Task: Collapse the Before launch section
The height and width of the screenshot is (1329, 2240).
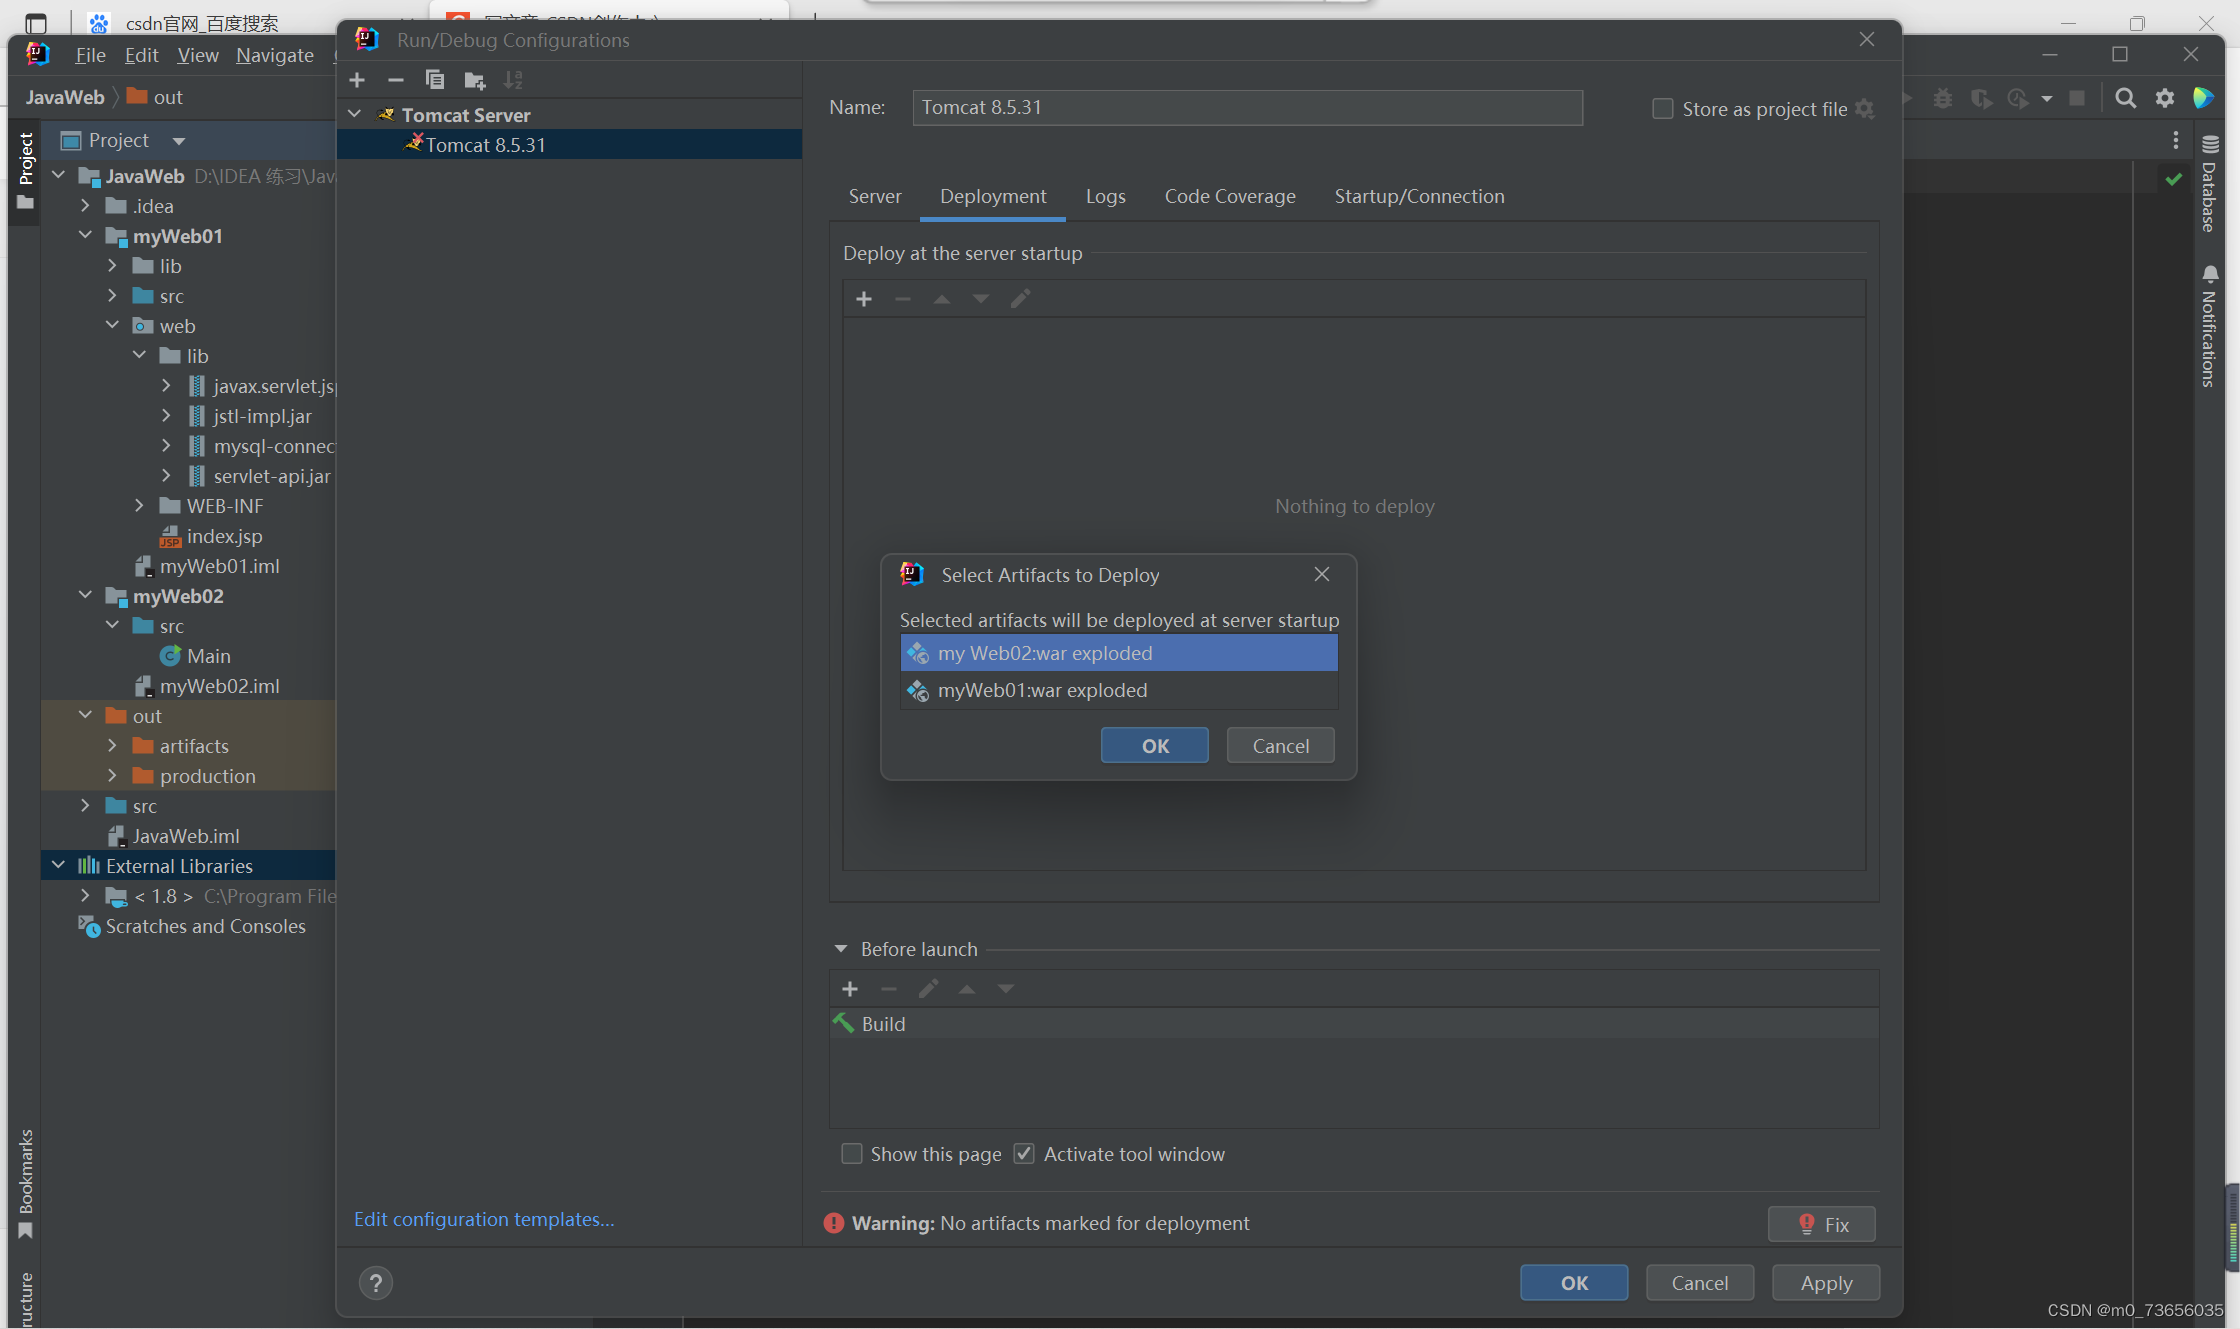Action: pos(841,949)
